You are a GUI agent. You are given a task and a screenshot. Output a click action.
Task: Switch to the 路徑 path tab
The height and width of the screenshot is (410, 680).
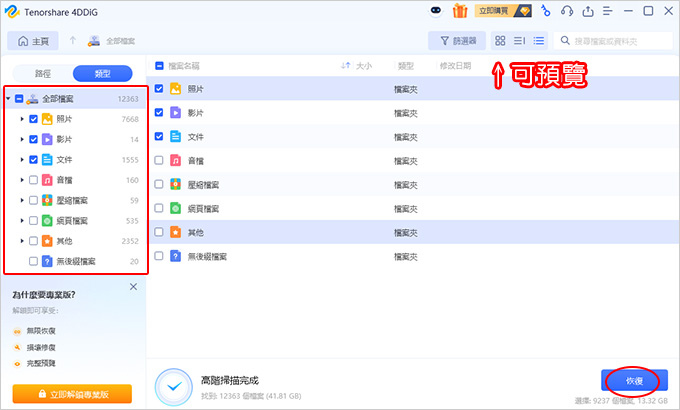[43, 73]
